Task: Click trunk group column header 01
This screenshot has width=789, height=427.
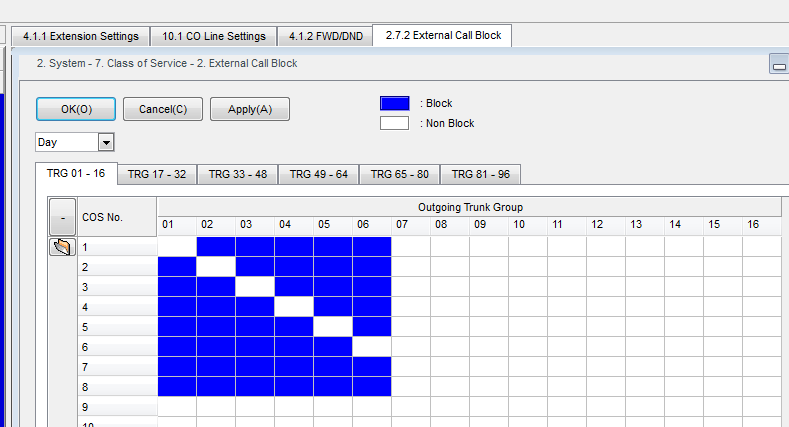Action: pos(177,225)
